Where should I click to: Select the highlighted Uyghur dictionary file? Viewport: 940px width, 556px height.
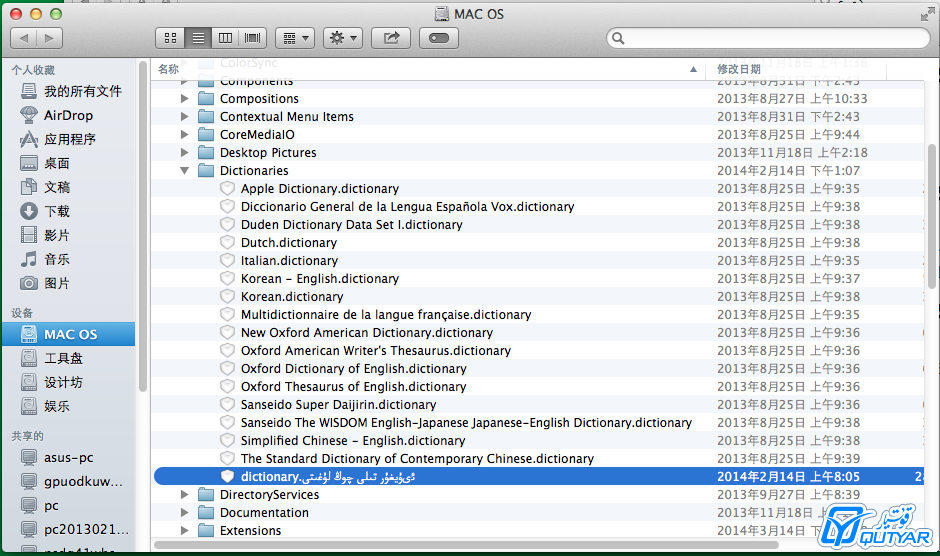tap(537, 476)
